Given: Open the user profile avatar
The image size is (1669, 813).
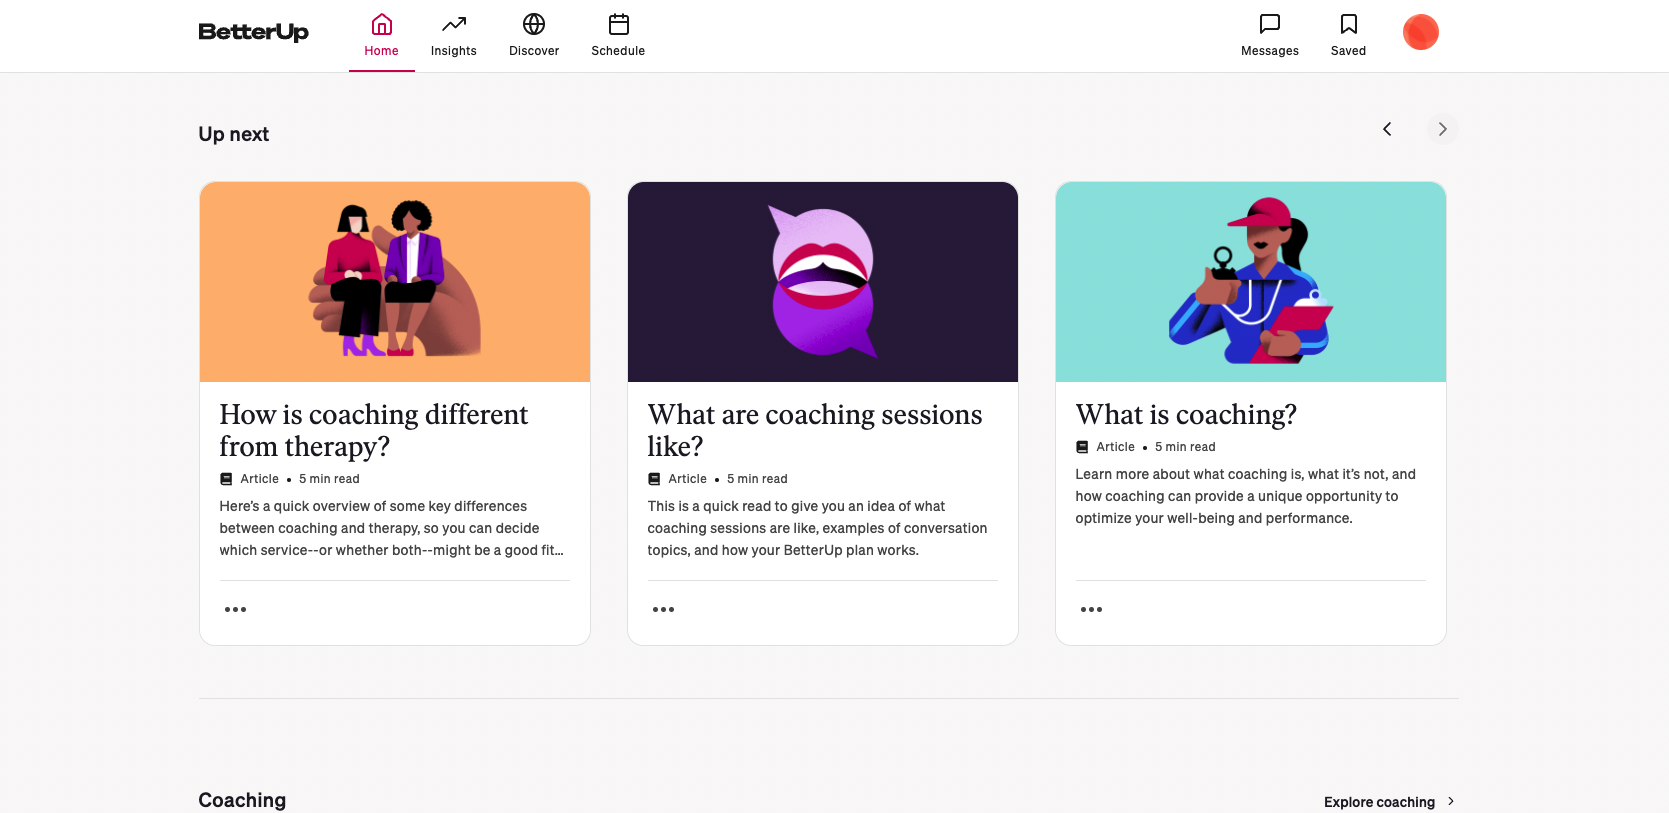Looking at the screenshot, I should (1420, 32).
